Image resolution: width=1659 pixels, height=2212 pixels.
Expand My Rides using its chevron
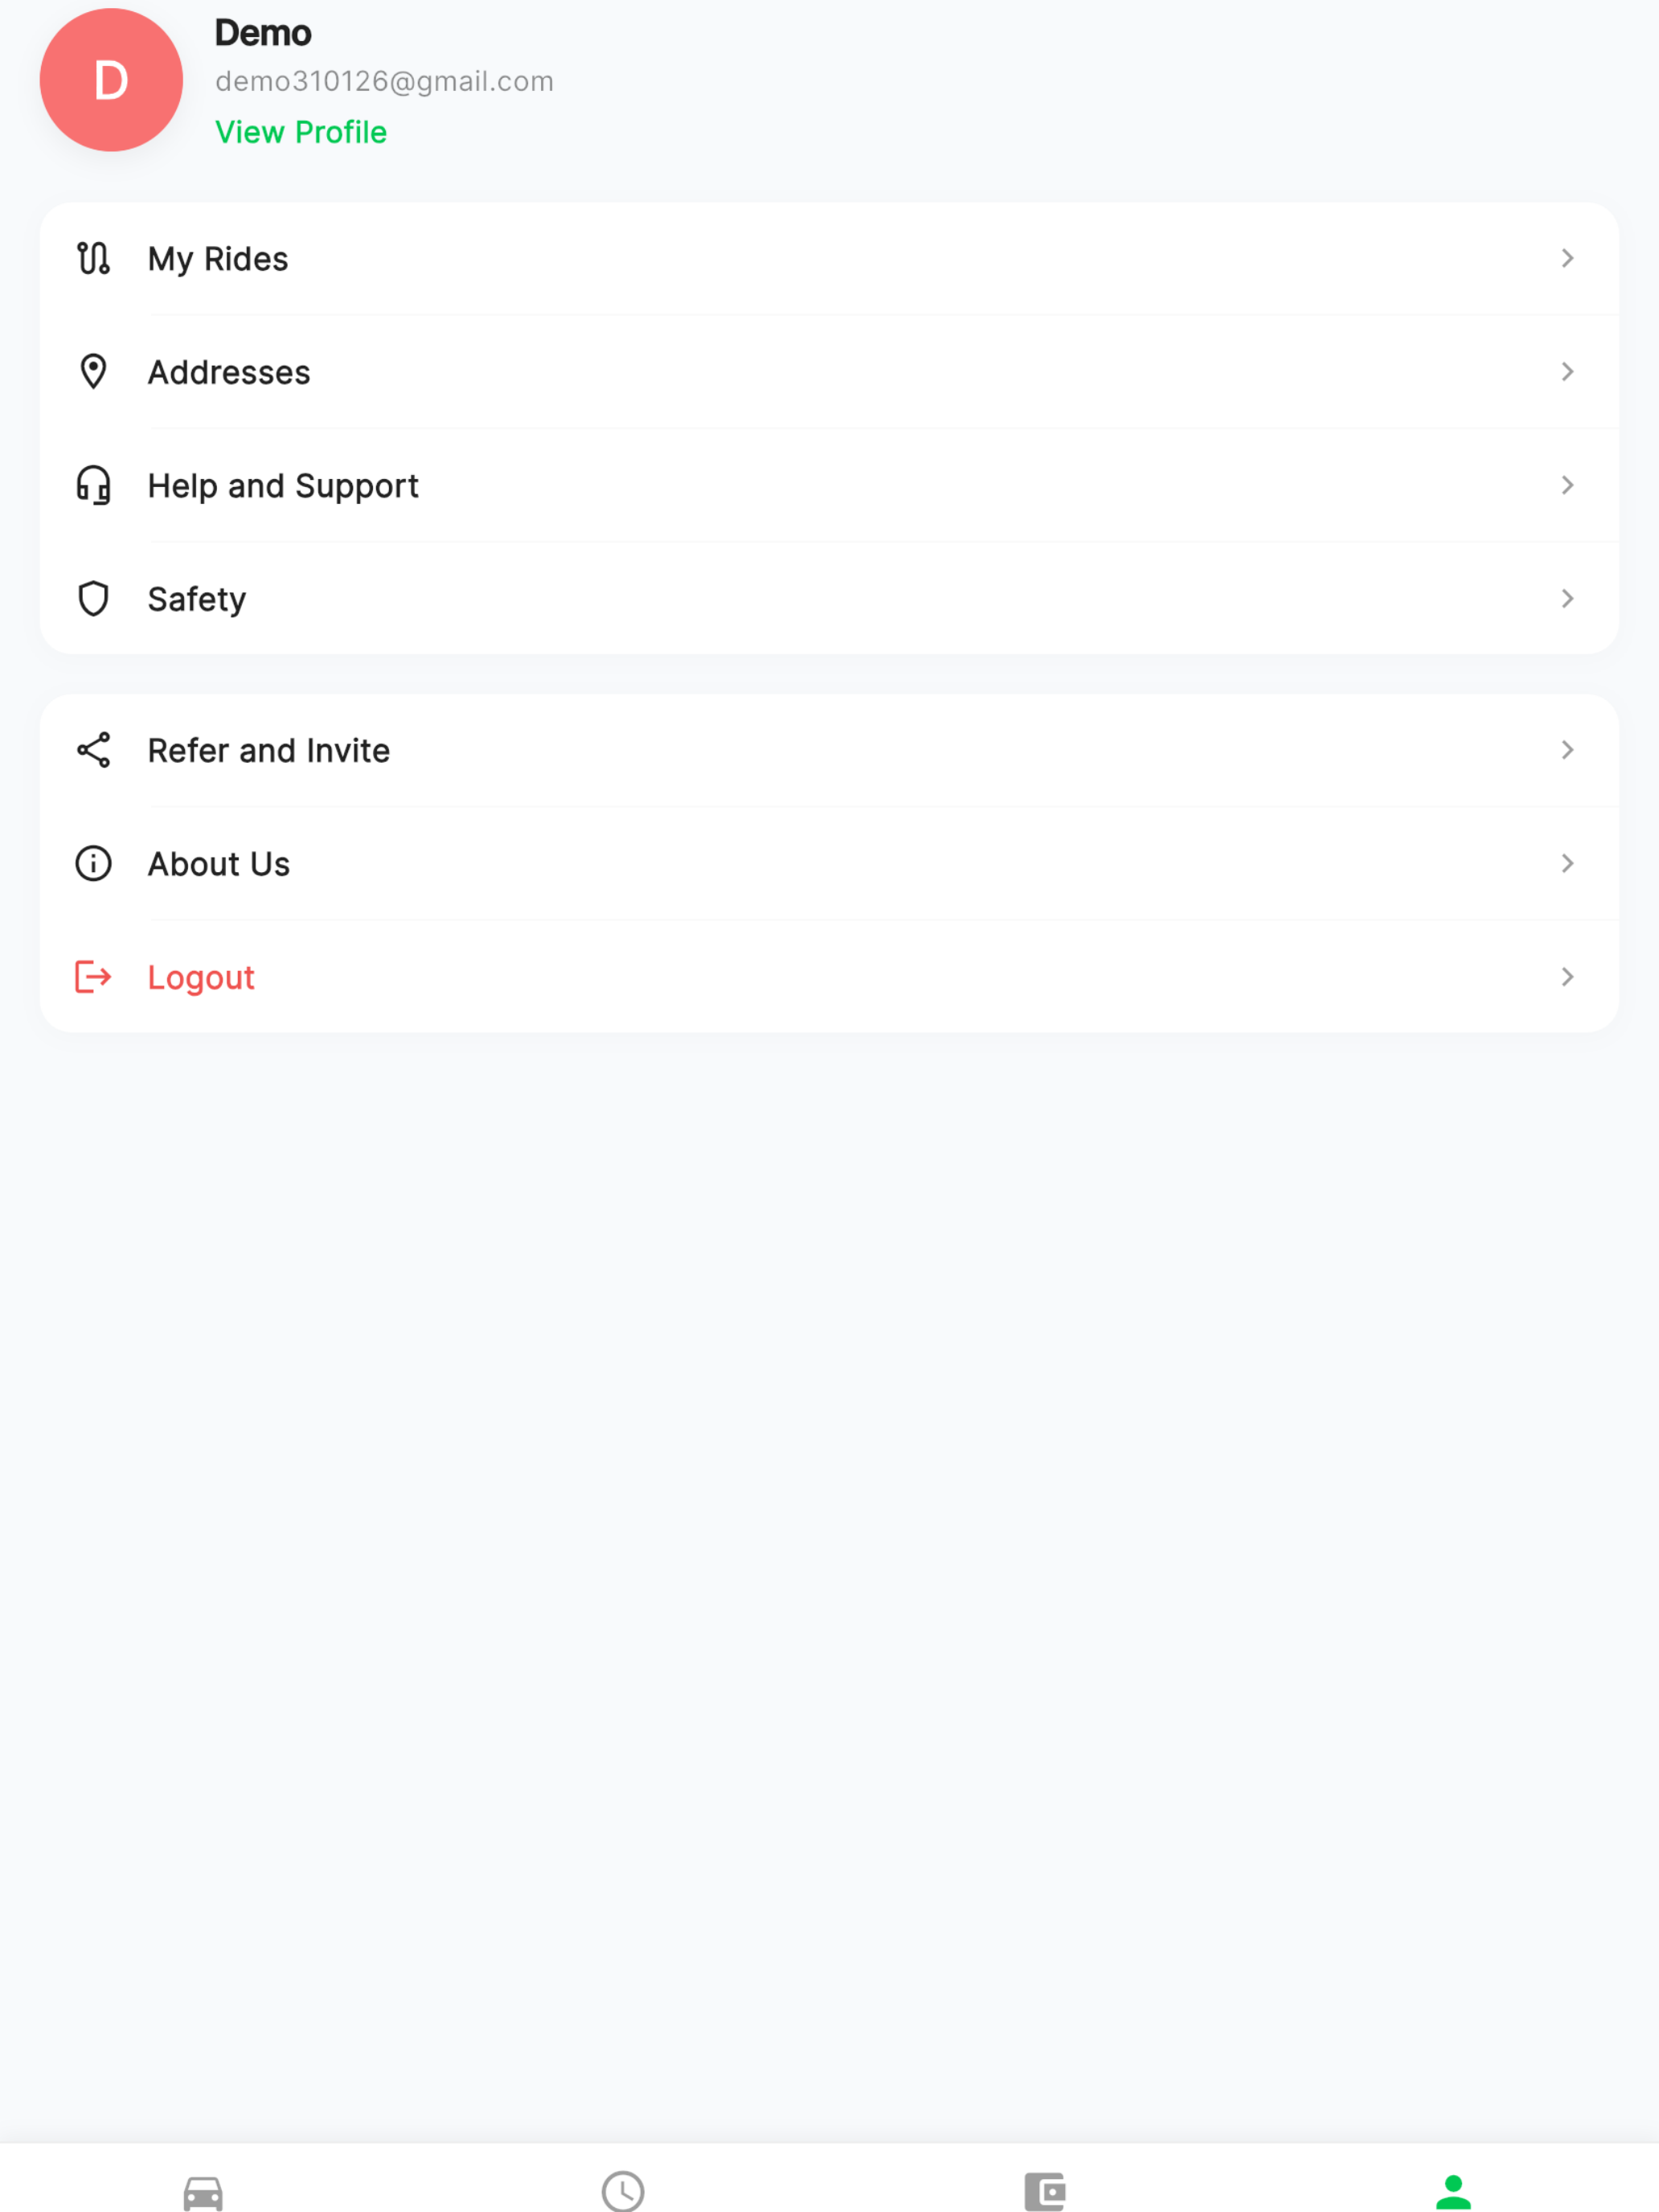[1567, 259]
